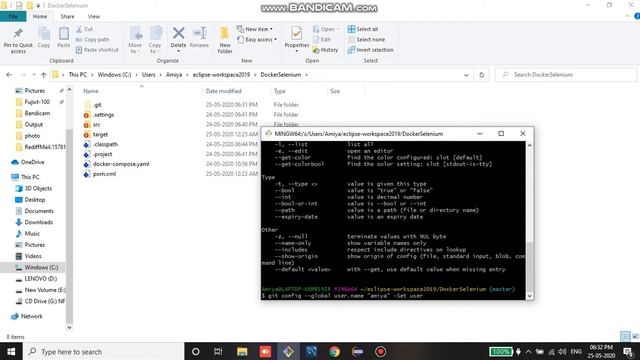Go back with navigation arrow
The image size is (640, 360).
tap(9, 75)
